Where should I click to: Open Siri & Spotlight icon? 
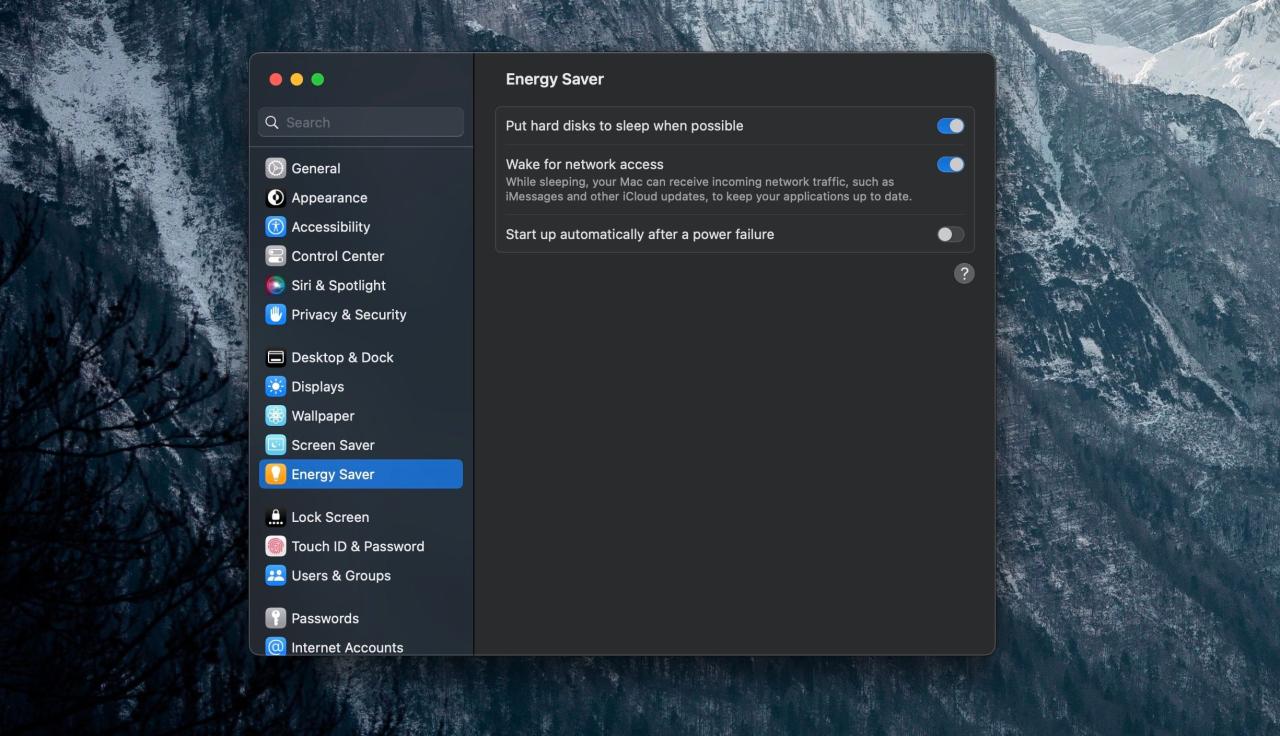275,284
